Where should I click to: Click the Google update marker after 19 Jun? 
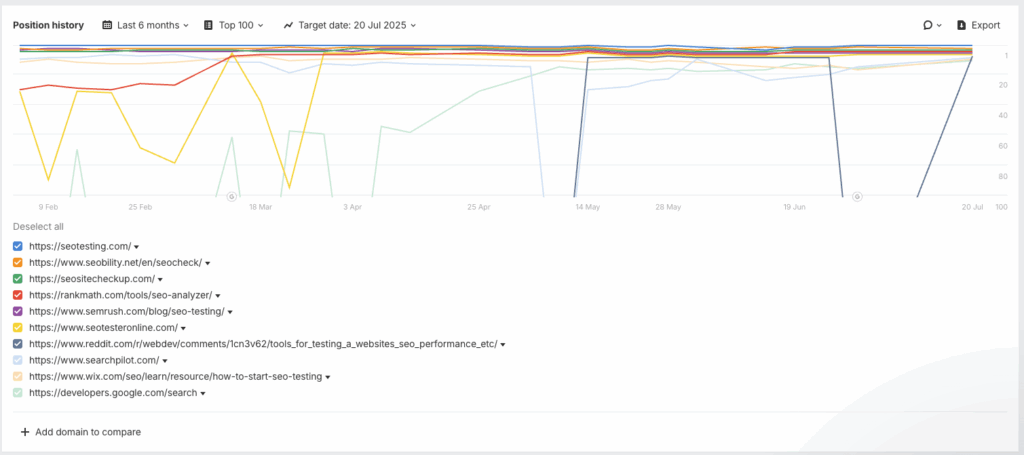(857, 196)
